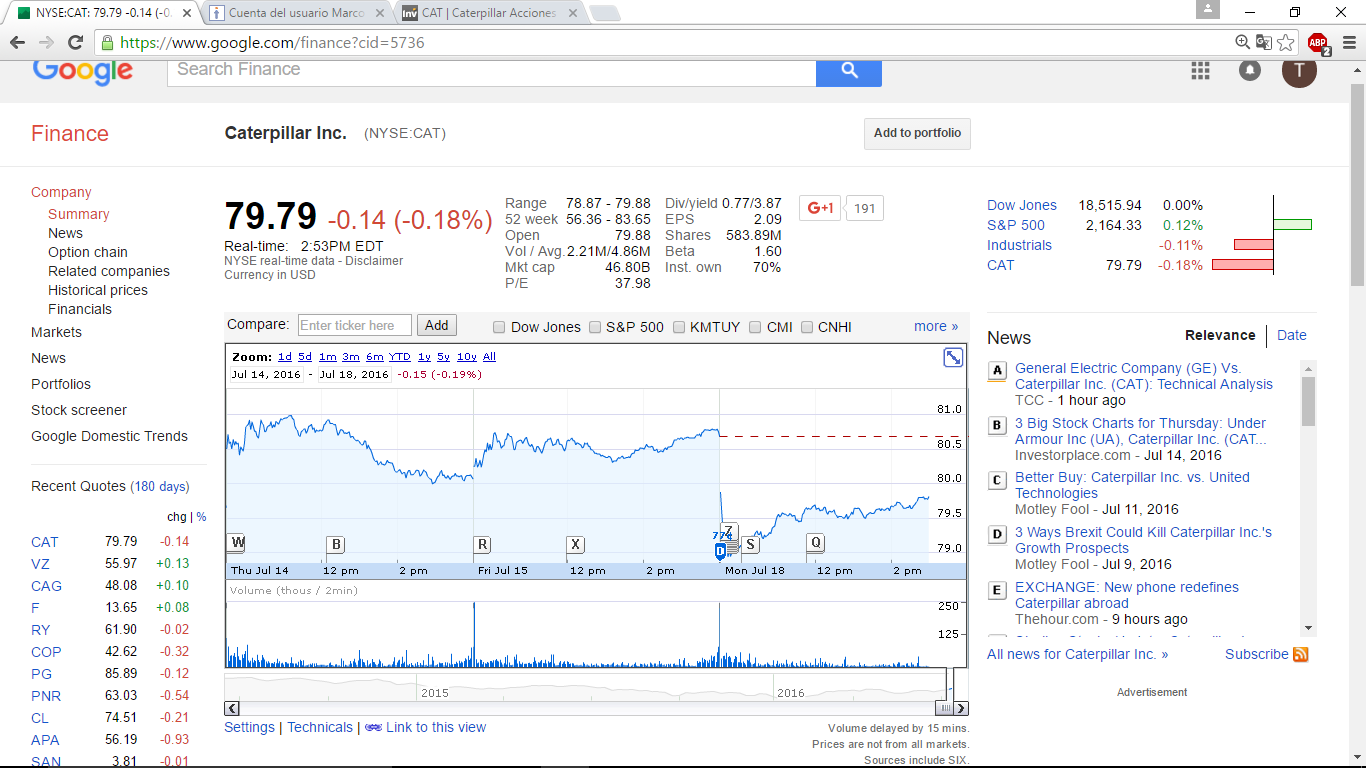Open the Adblock Plus extension icon
The width and height of the screenshot is (1366, 768).
pos(1318,43)
